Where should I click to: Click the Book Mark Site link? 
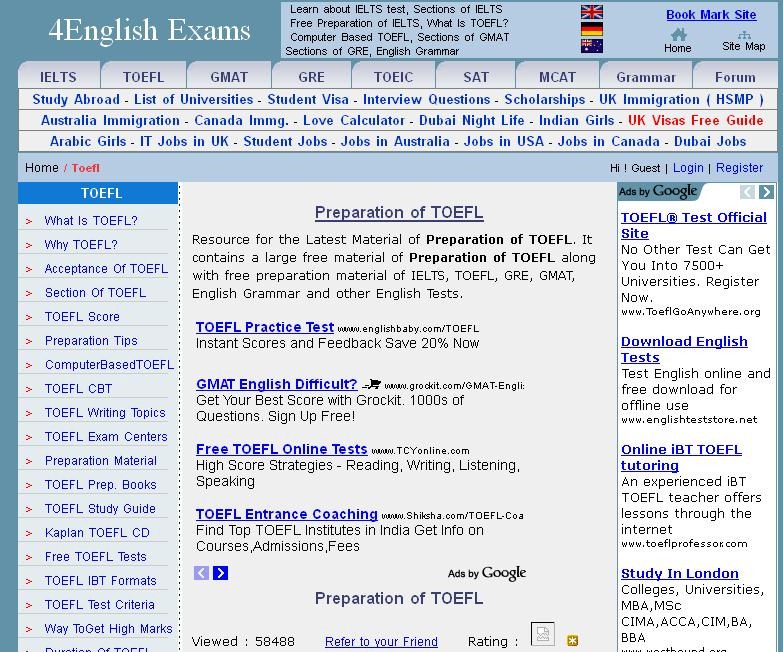[711, 15]
